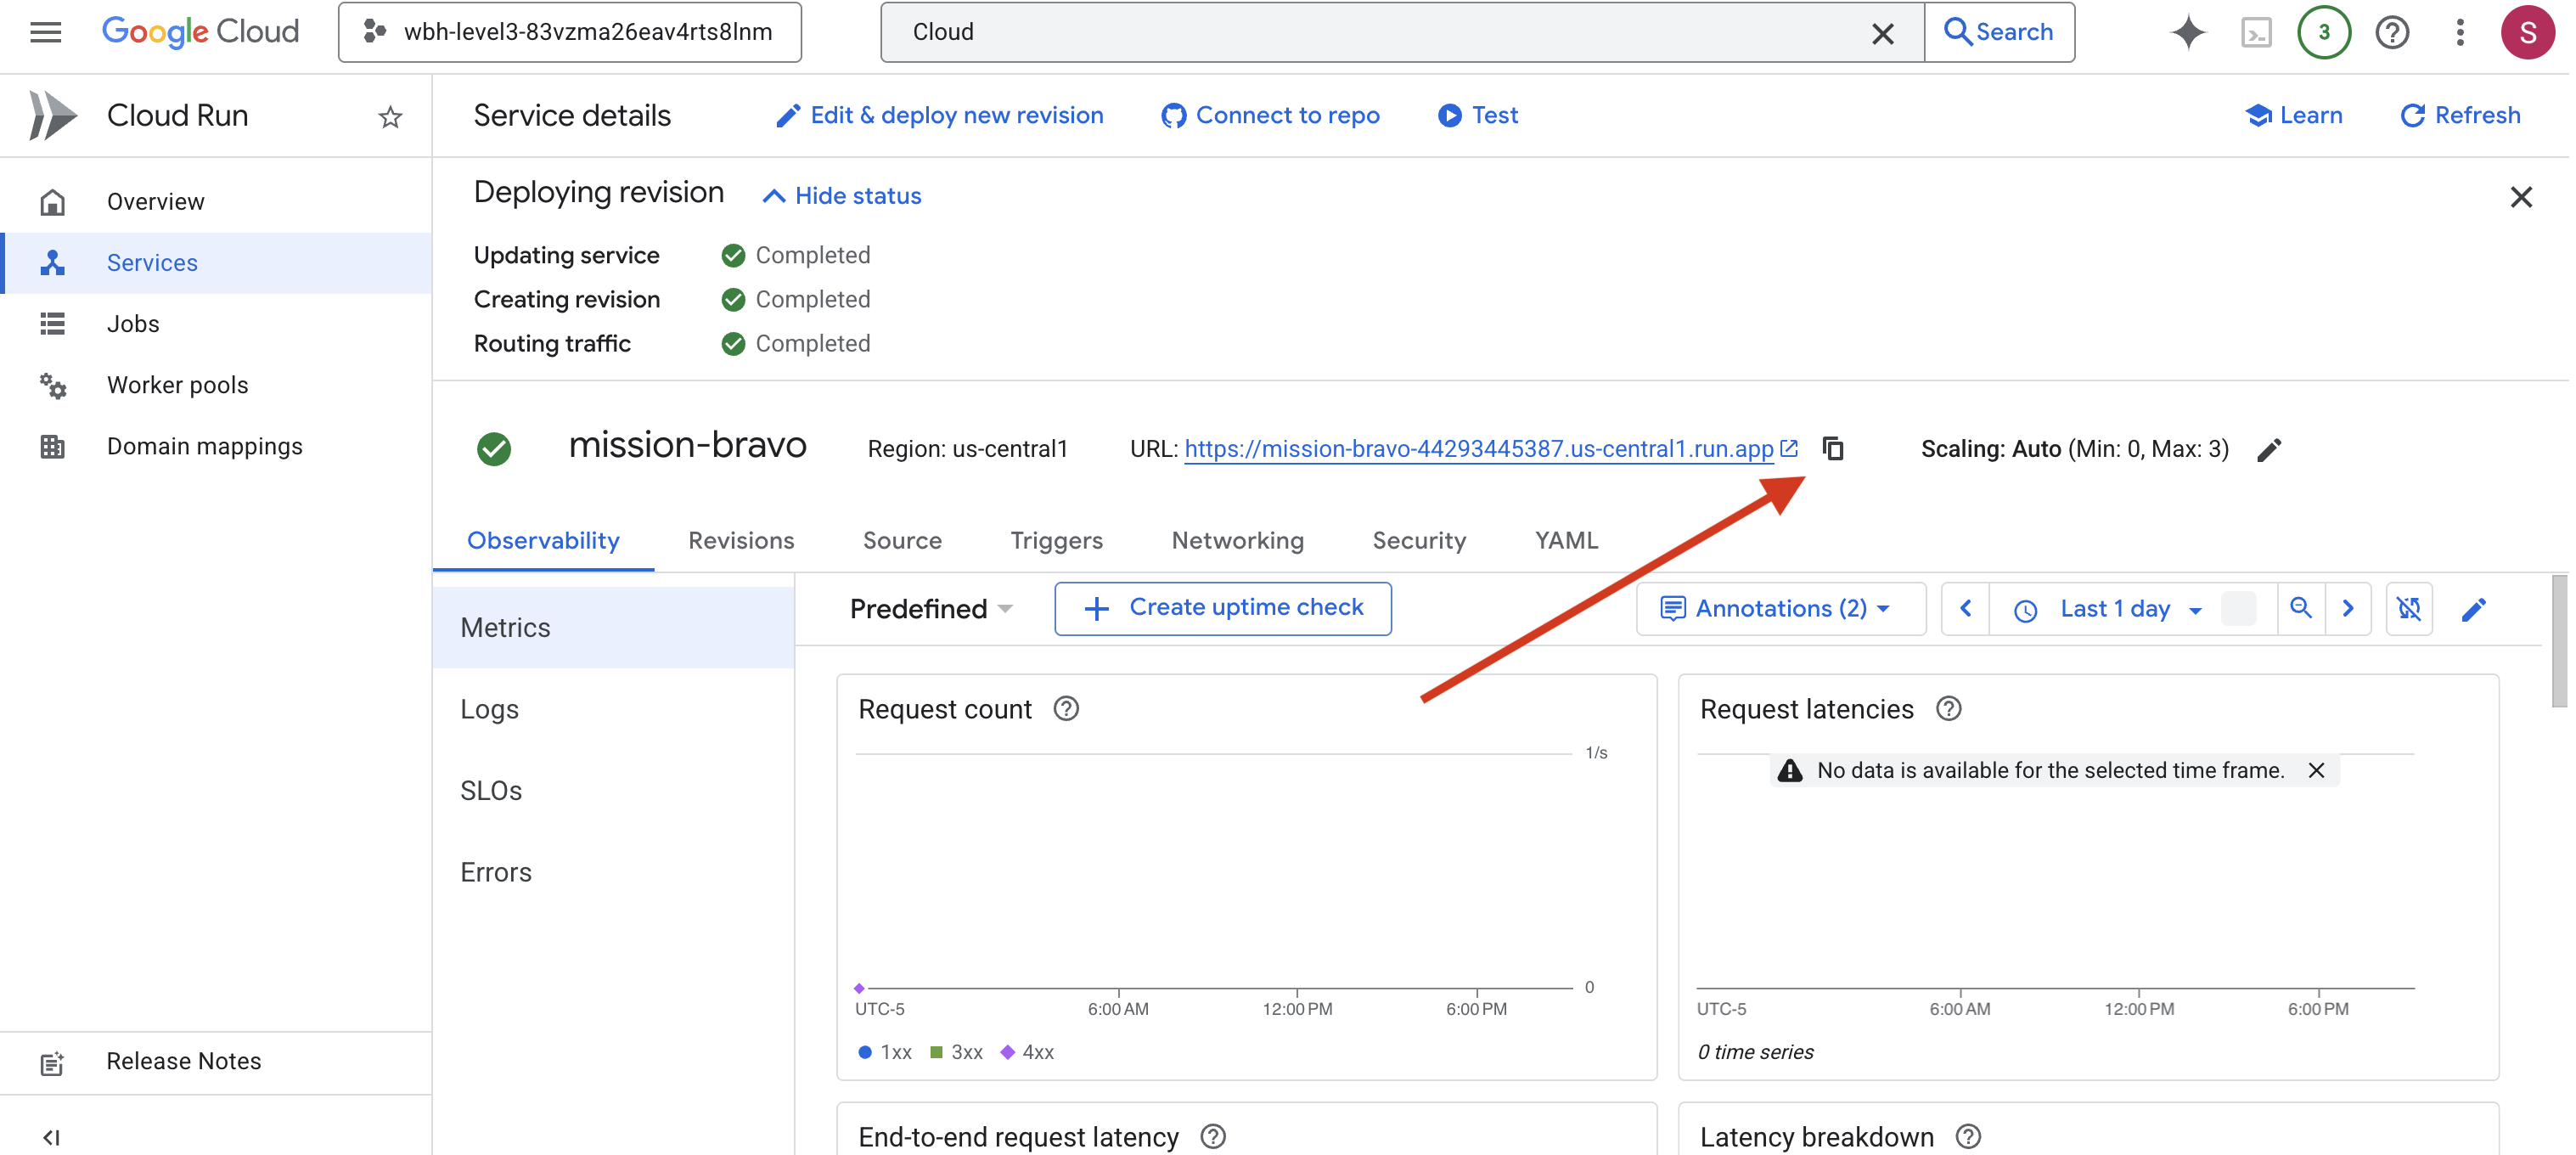
Task: Toggle the sync-off chart crosshair icon
Action: click(2408, 608)
